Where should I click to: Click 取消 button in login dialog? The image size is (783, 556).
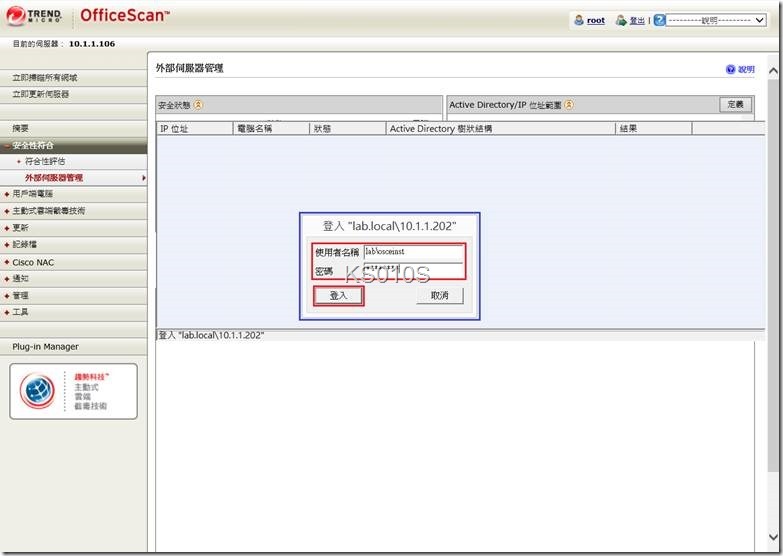click(440, 296)
